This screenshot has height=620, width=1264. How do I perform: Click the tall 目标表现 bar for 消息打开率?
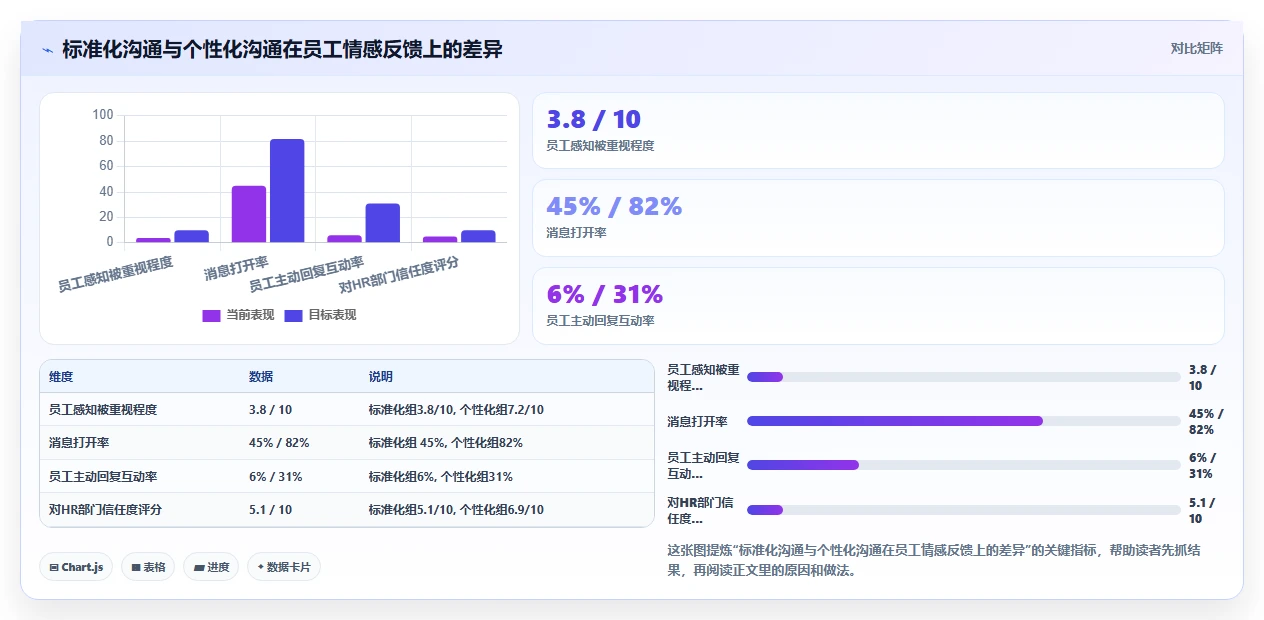click(287, 191)
